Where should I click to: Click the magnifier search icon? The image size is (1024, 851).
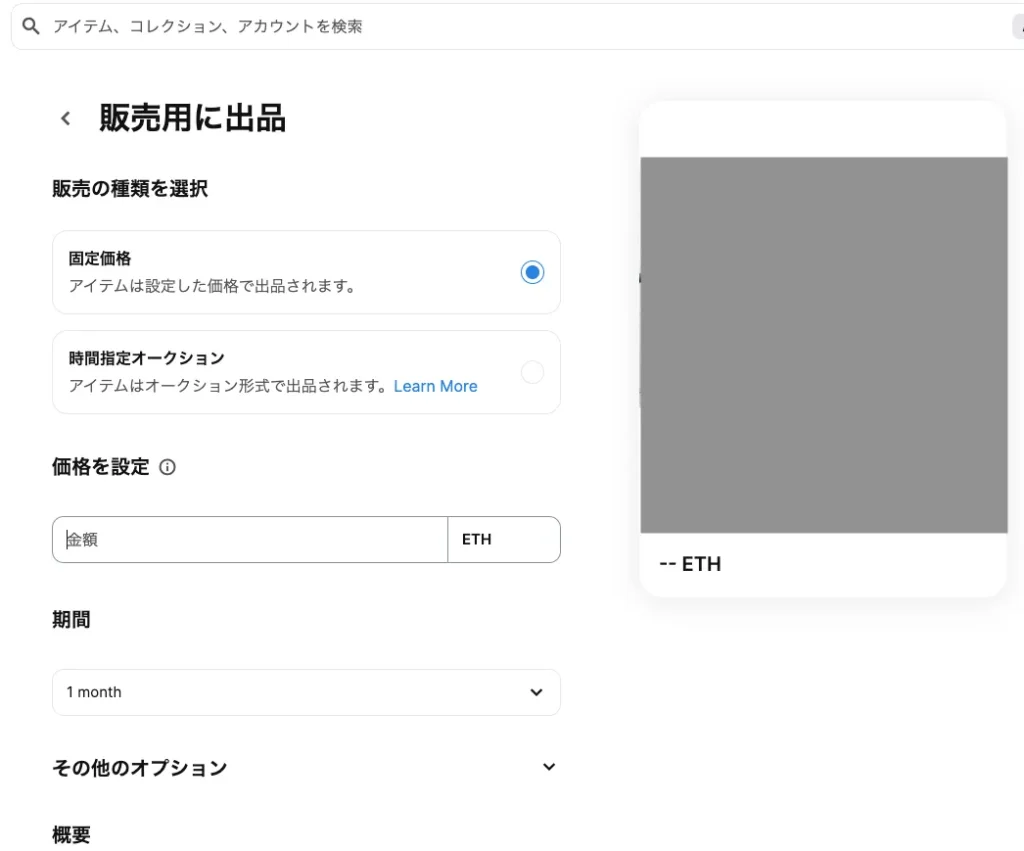31,27
